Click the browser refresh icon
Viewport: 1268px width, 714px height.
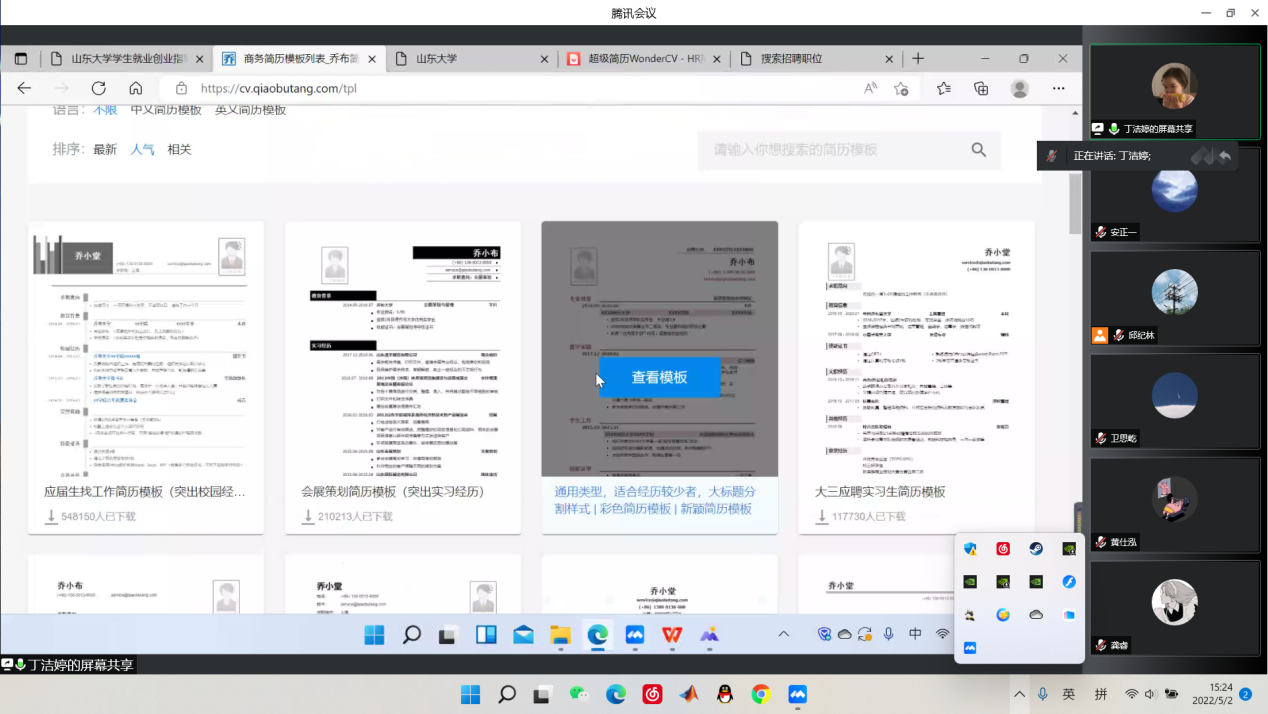pyautogui.click(x=98, y=88)
